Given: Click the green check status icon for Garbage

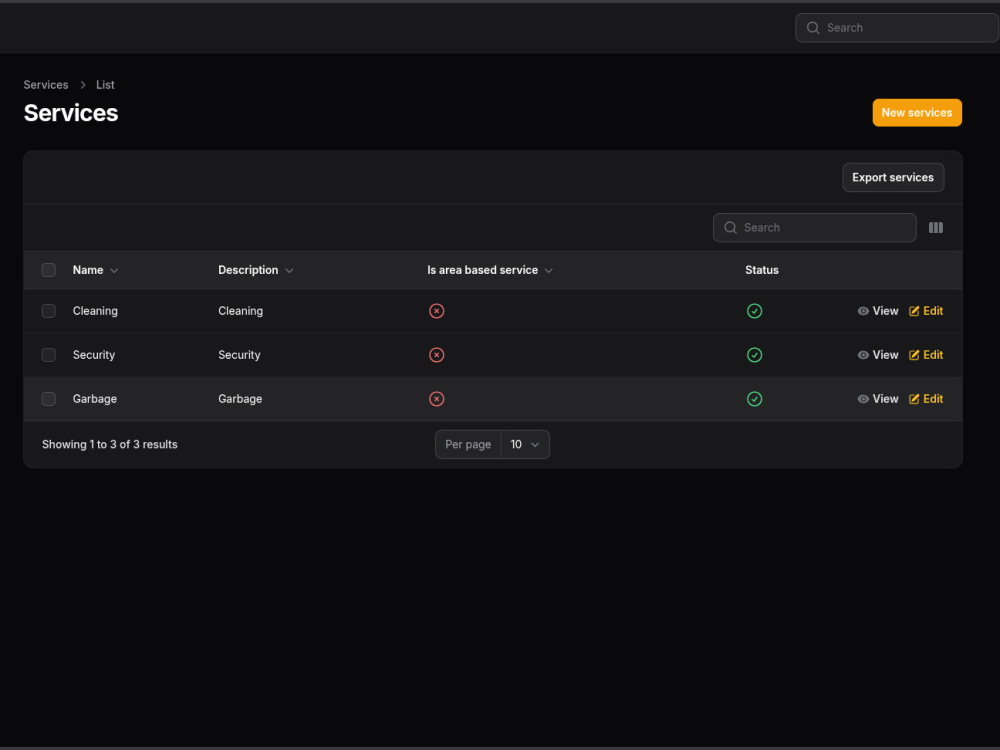Looking at the screenshot, I should pyautogui.click(x=754, y=399).
